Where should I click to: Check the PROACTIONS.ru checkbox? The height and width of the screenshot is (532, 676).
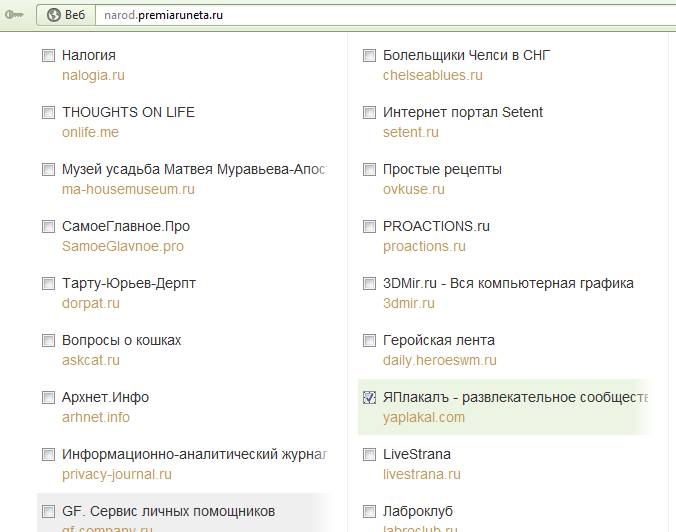coord(369,226)
